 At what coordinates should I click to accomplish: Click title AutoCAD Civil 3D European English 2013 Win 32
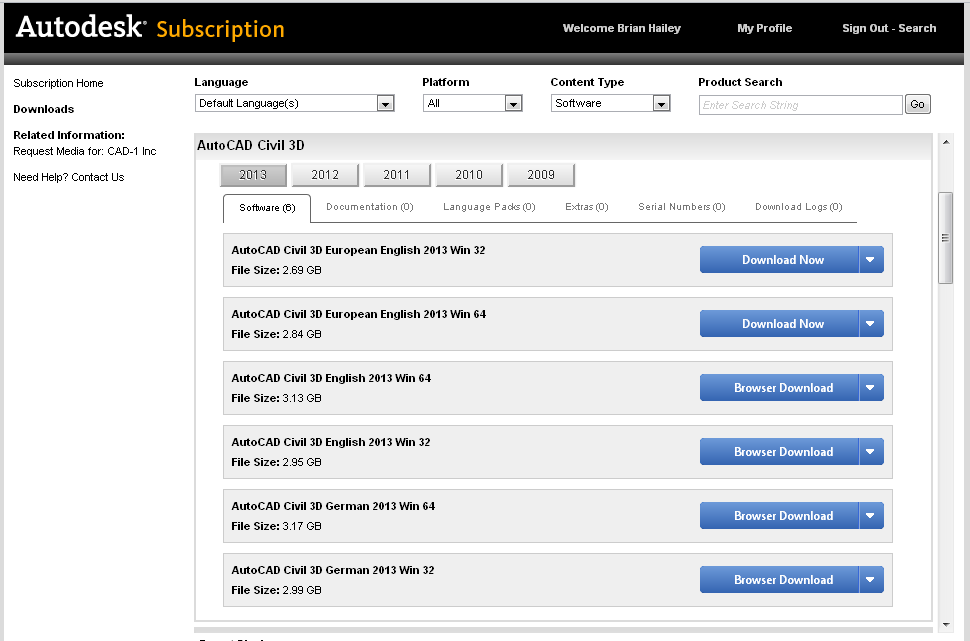coord(358,250)
